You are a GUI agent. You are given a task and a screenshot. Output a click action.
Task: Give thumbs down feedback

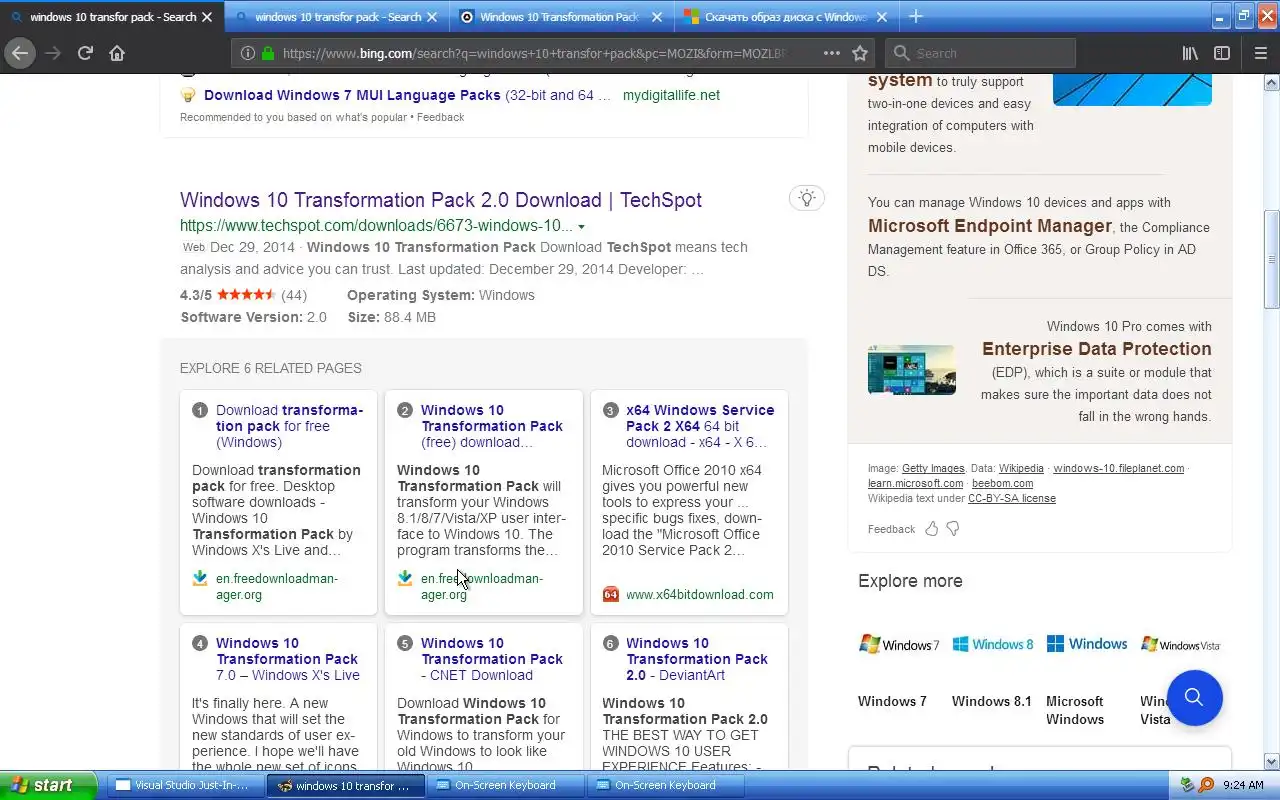[x=953, y=529]
